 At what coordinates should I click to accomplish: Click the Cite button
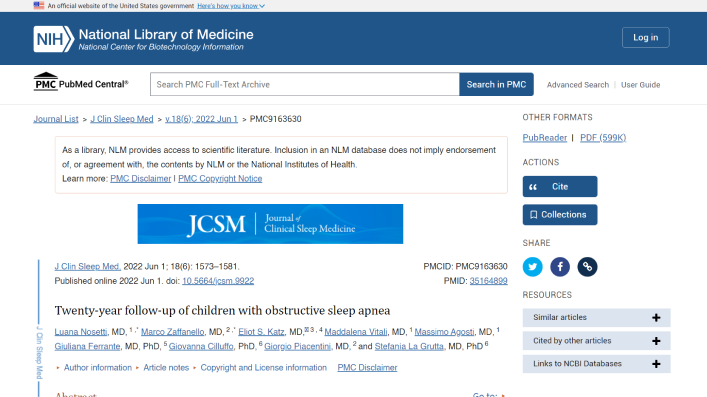coord(560,186)
